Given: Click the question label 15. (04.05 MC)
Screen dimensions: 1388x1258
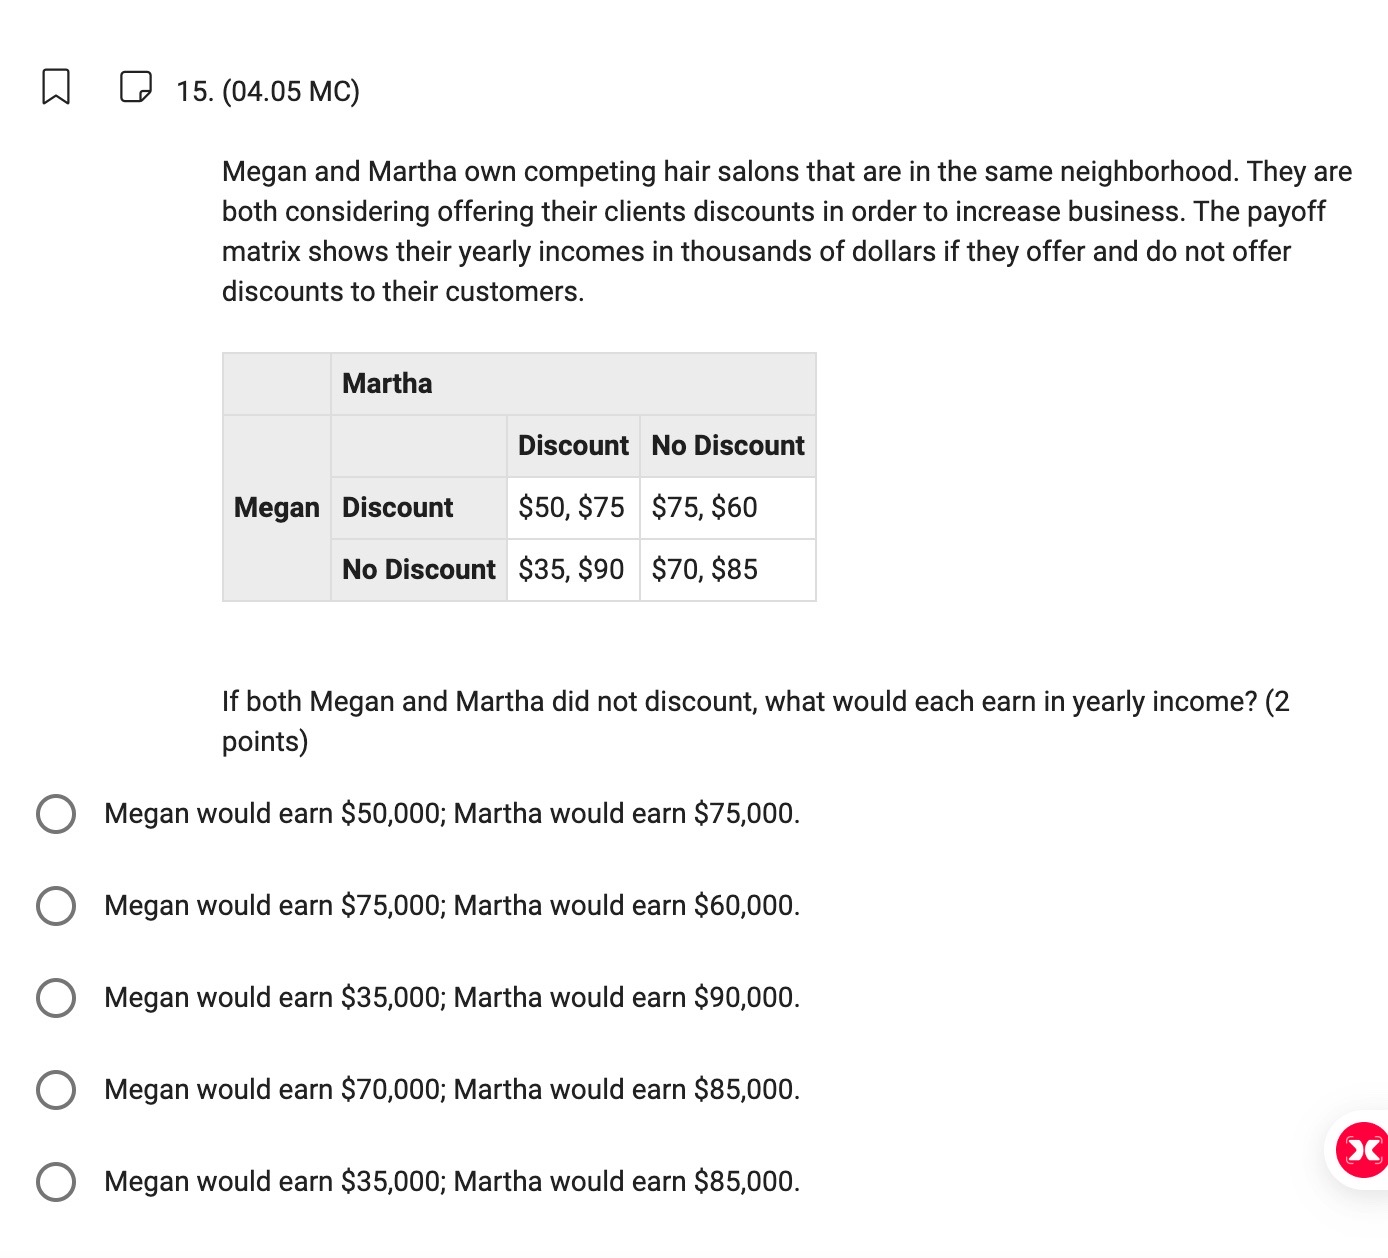Looking at the screenshot, I should tap(267, 90).
